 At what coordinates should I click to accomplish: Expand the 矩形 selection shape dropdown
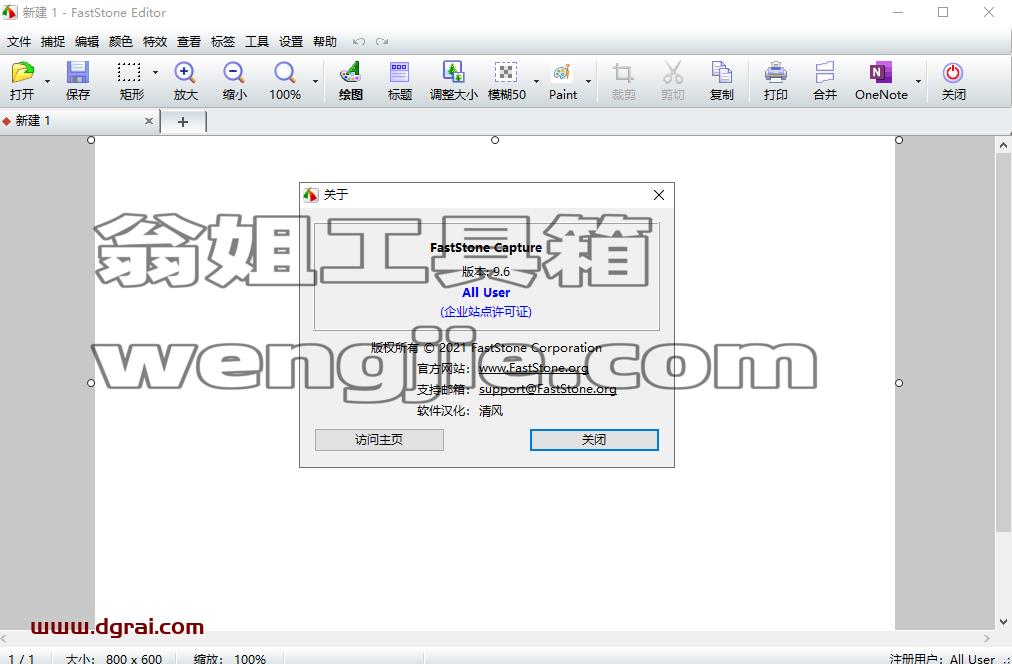tap(155, 72)
